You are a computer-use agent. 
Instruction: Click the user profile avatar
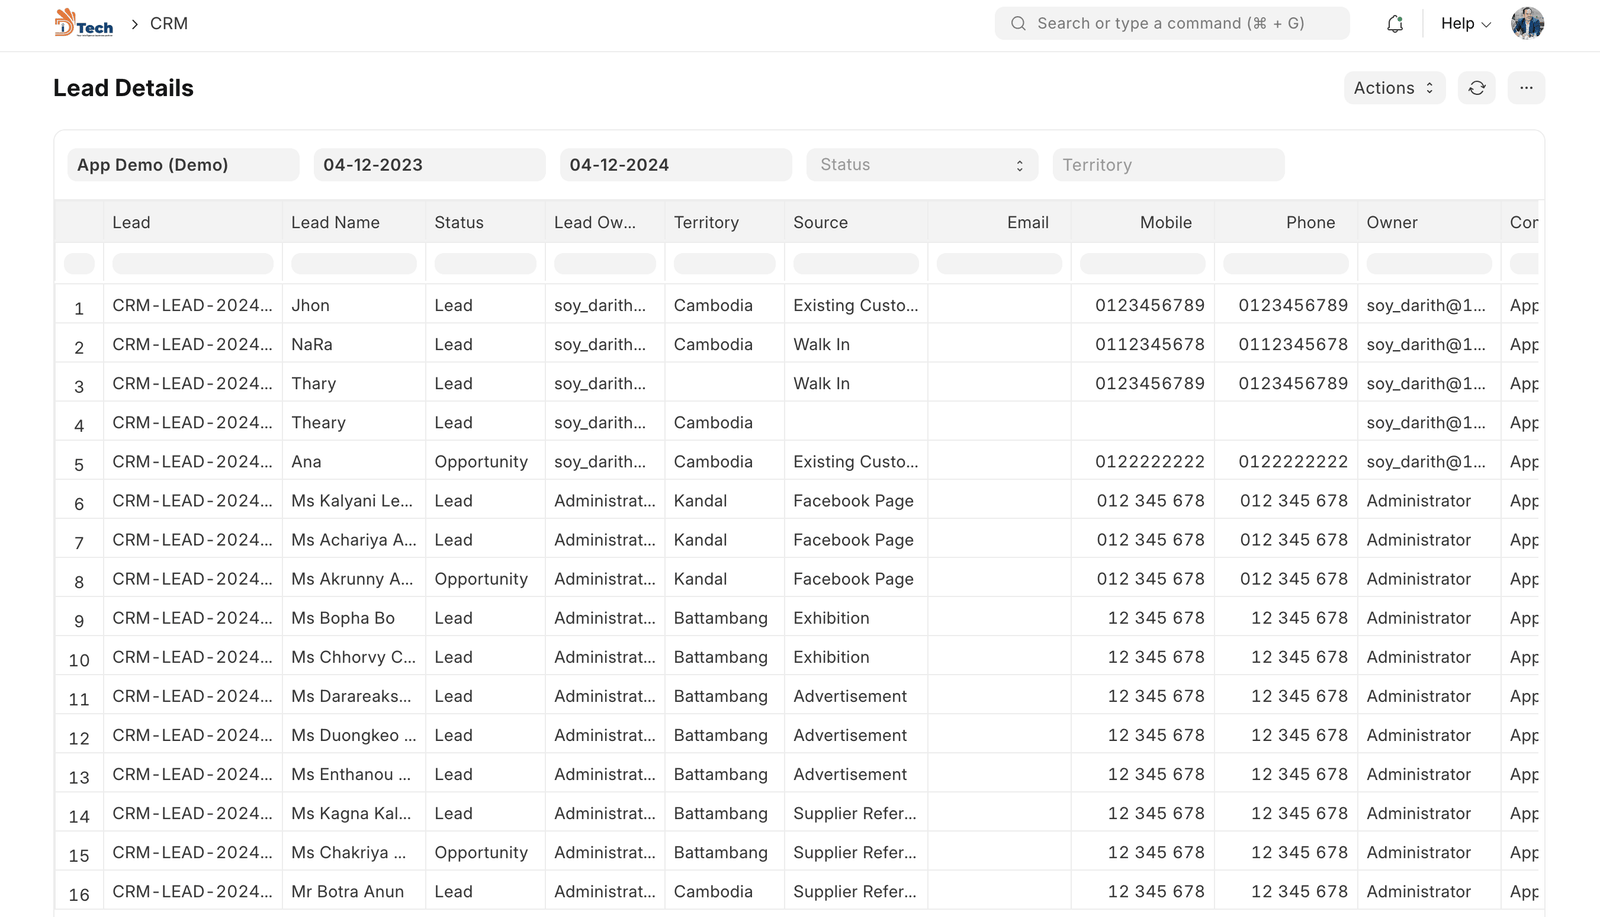click(x=1527, y=23)
